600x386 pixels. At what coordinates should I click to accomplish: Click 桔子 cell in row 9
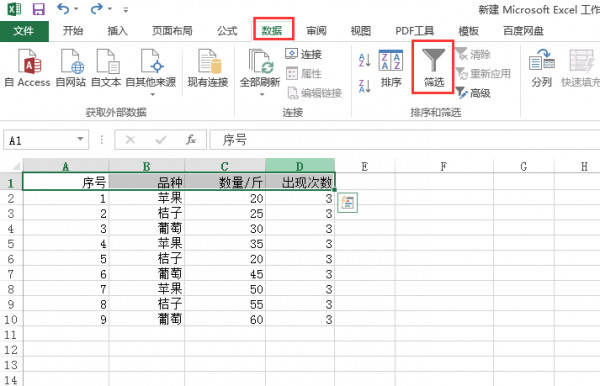coord(147,304)
